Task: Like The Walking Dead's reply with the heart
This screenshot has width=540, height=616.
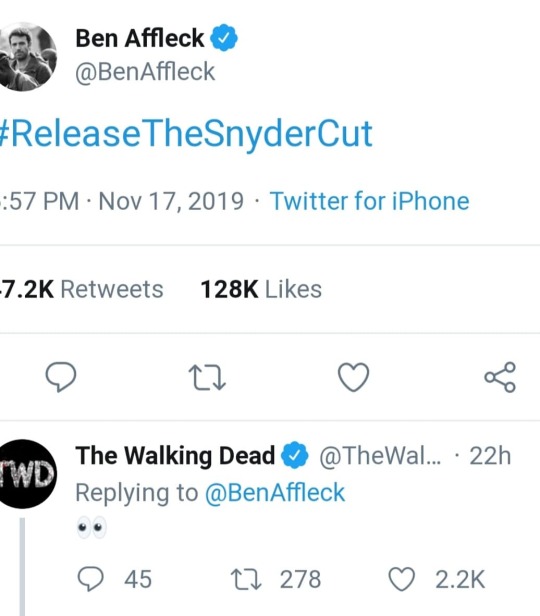Action: pos(401,579)
